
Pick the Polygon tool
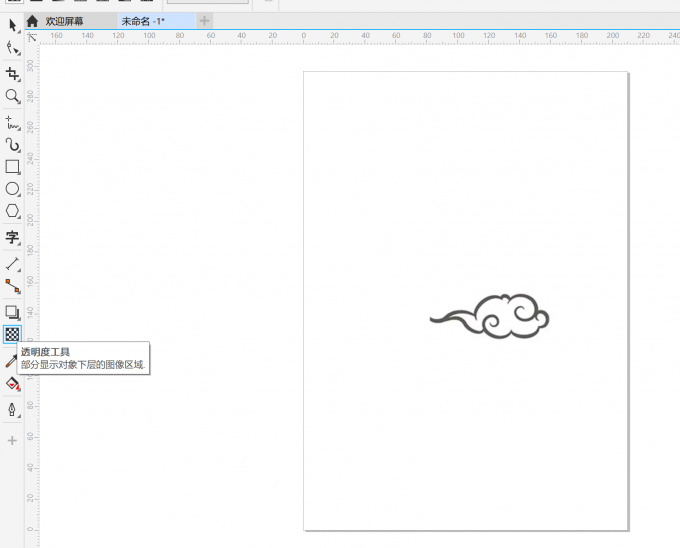12,211
